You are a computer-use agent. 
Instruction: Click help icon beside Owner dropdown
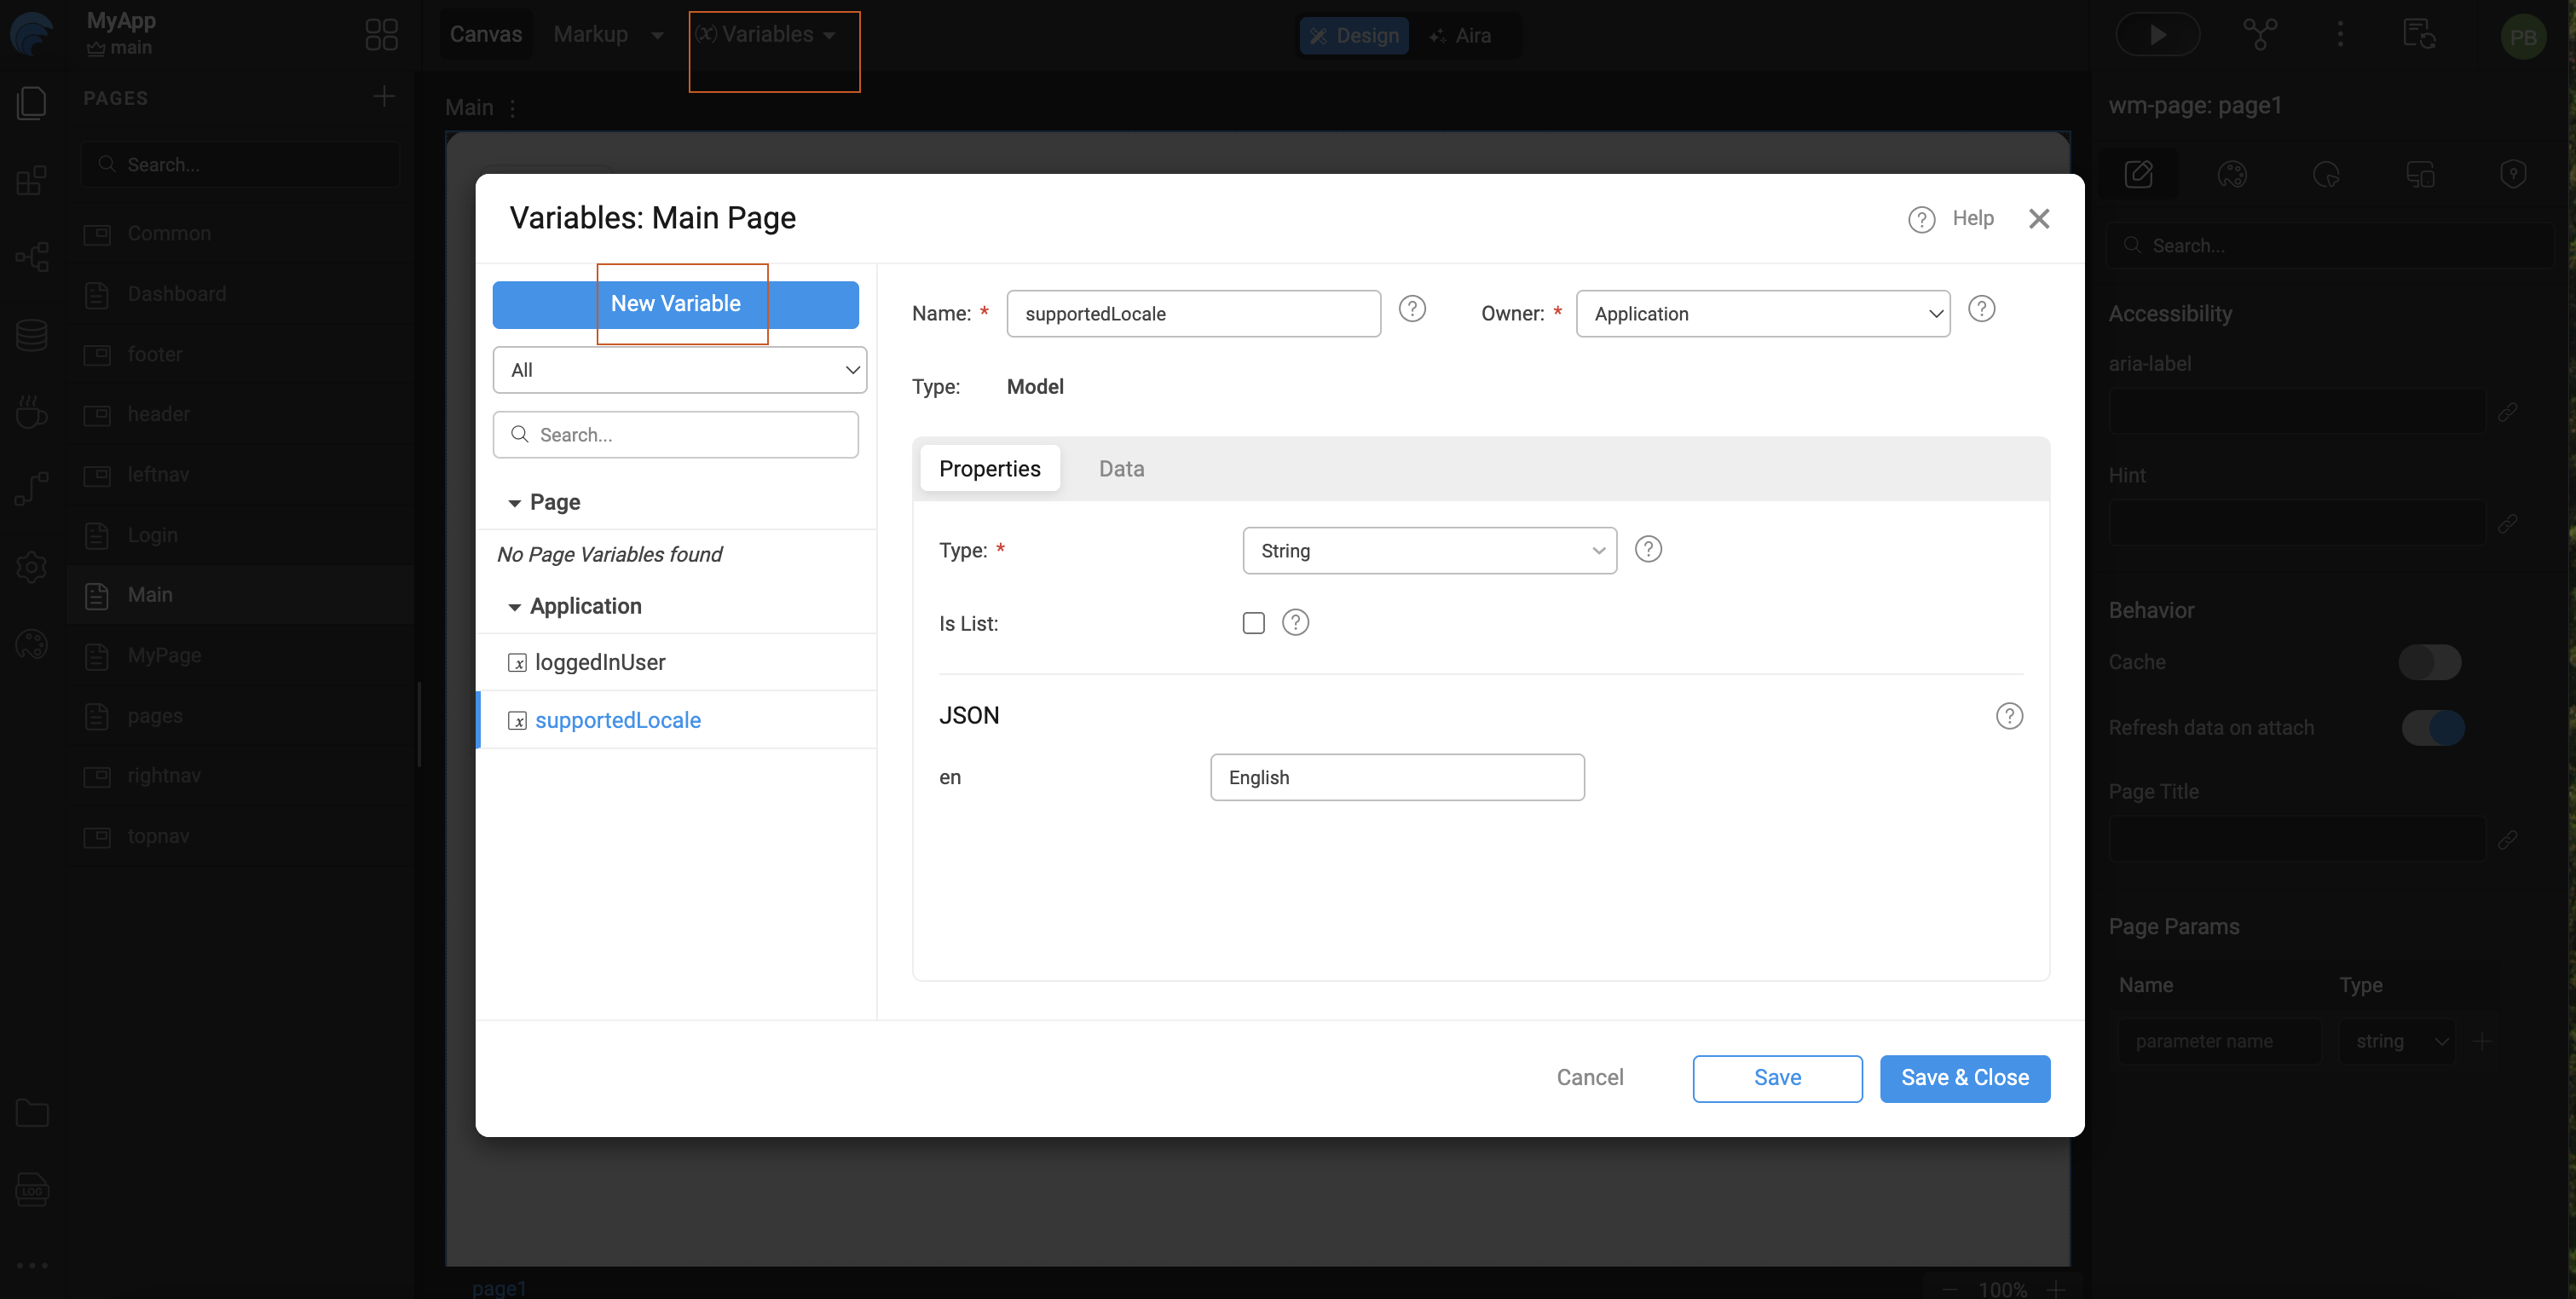(1981, 309)
